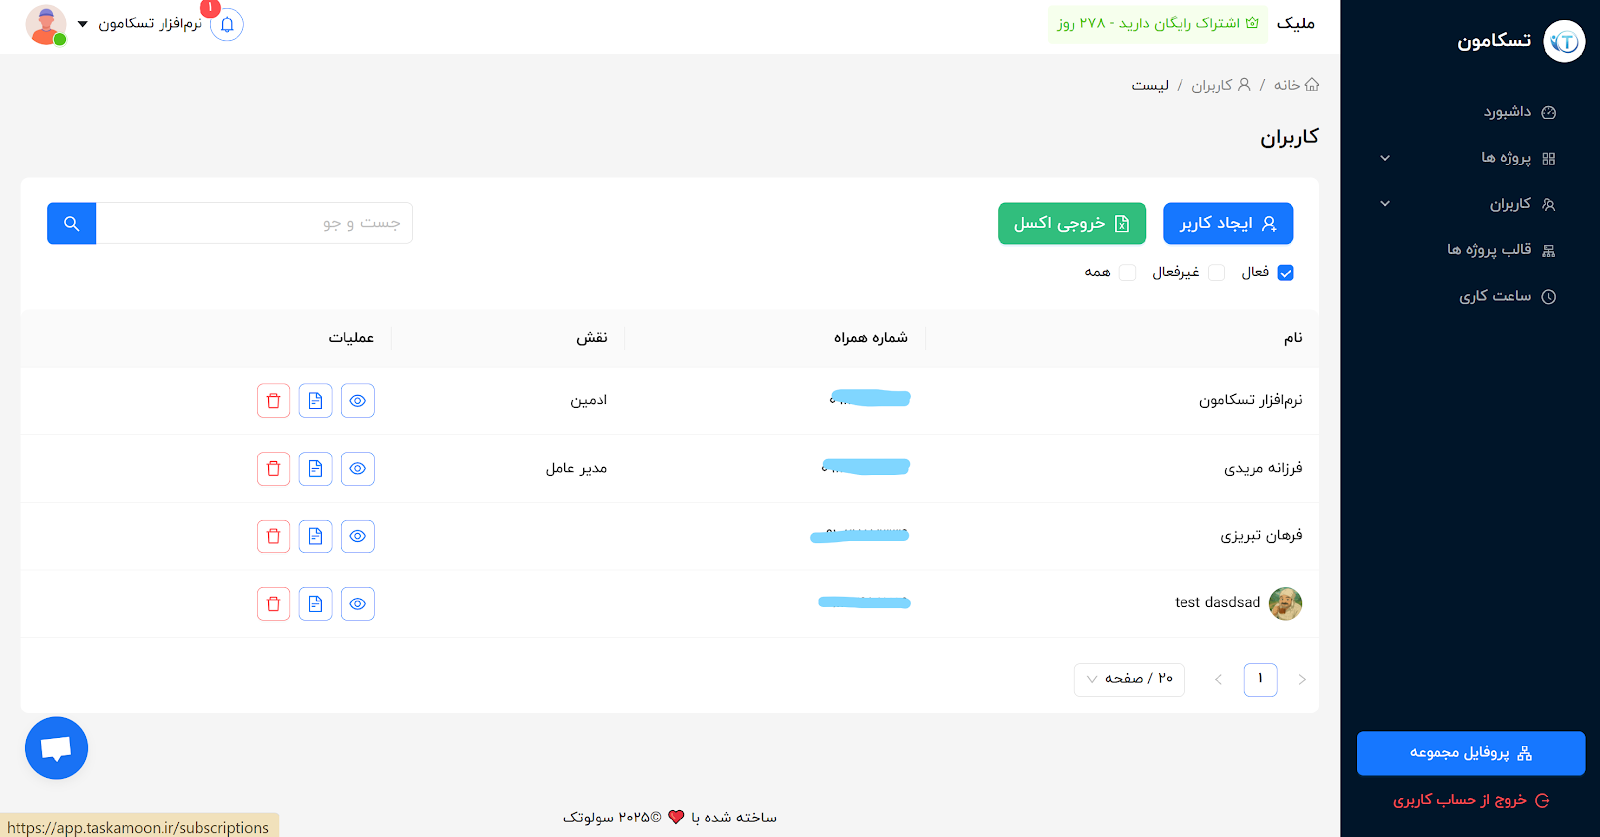The width and height of the screenshot is (1600, 837).
Task: Open document icon for فرهان تبریزی row
Action: tap(315, 536)
